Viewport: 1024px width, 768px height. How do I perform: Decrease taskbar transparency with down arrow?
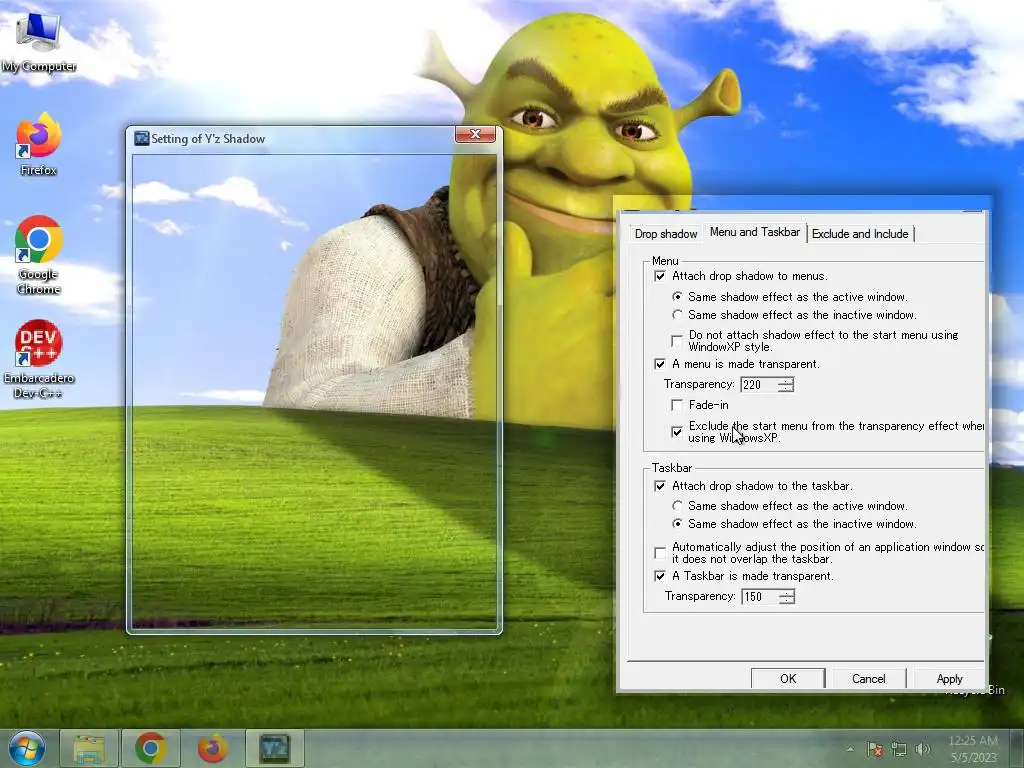click(x=787, y=600)
